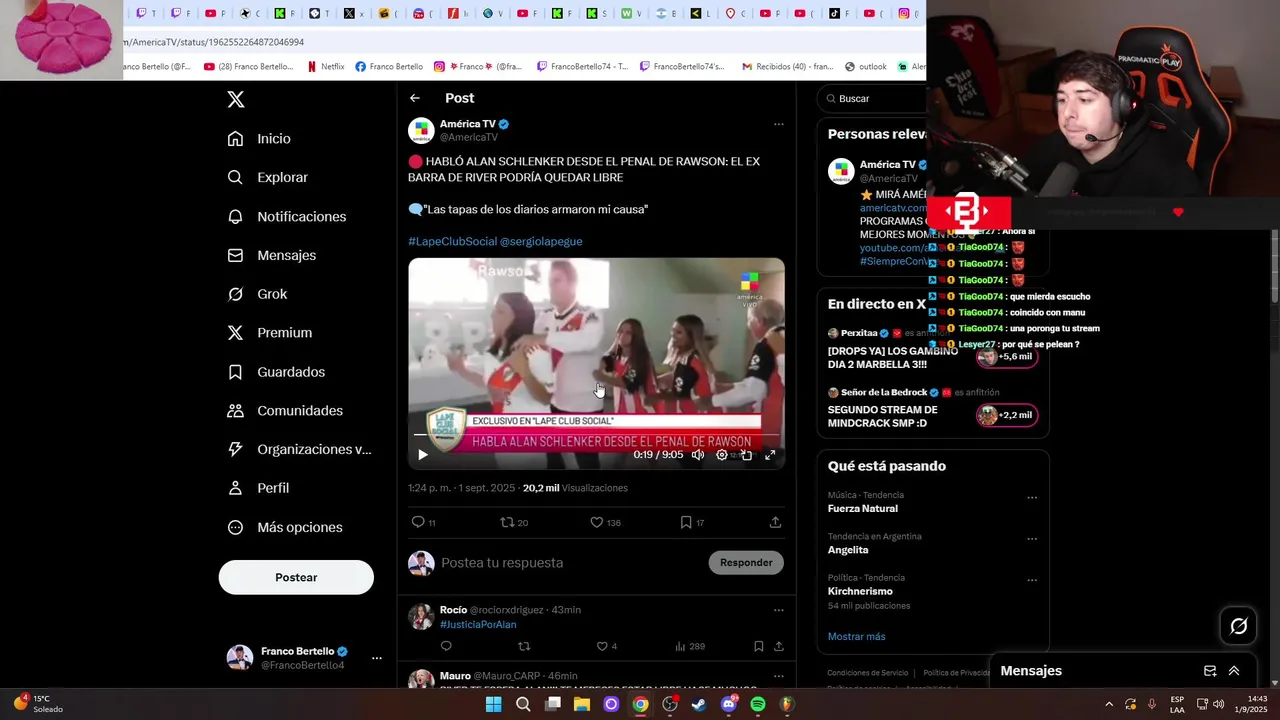
Task: Like Rocío's reply with 4 likes
Action: point(607,647)
